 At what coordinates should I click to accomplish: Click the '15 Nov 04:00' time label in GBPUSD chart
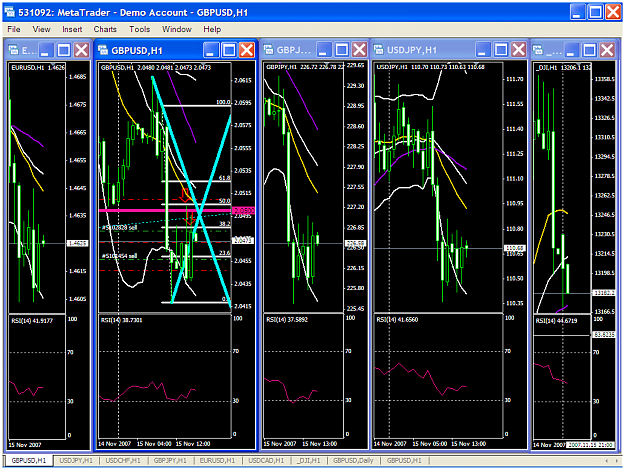[154, 444]
